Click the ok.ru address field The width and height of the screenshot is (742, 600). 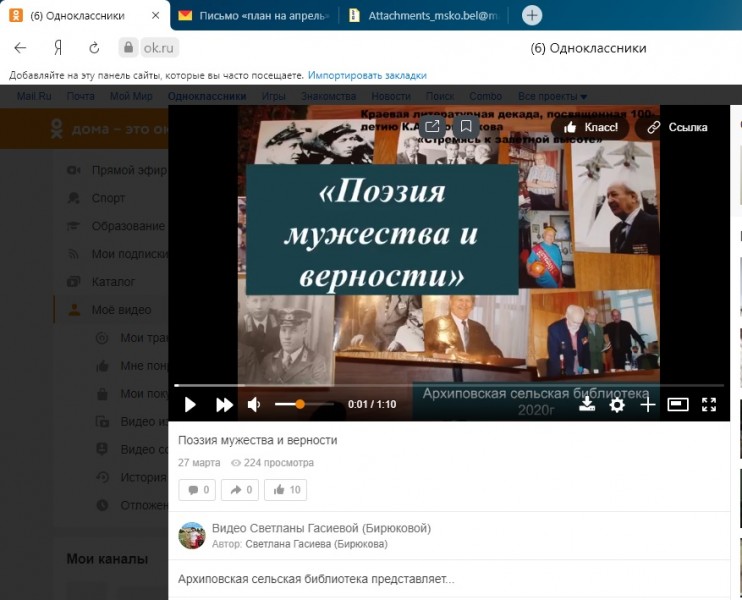[159, 48]
